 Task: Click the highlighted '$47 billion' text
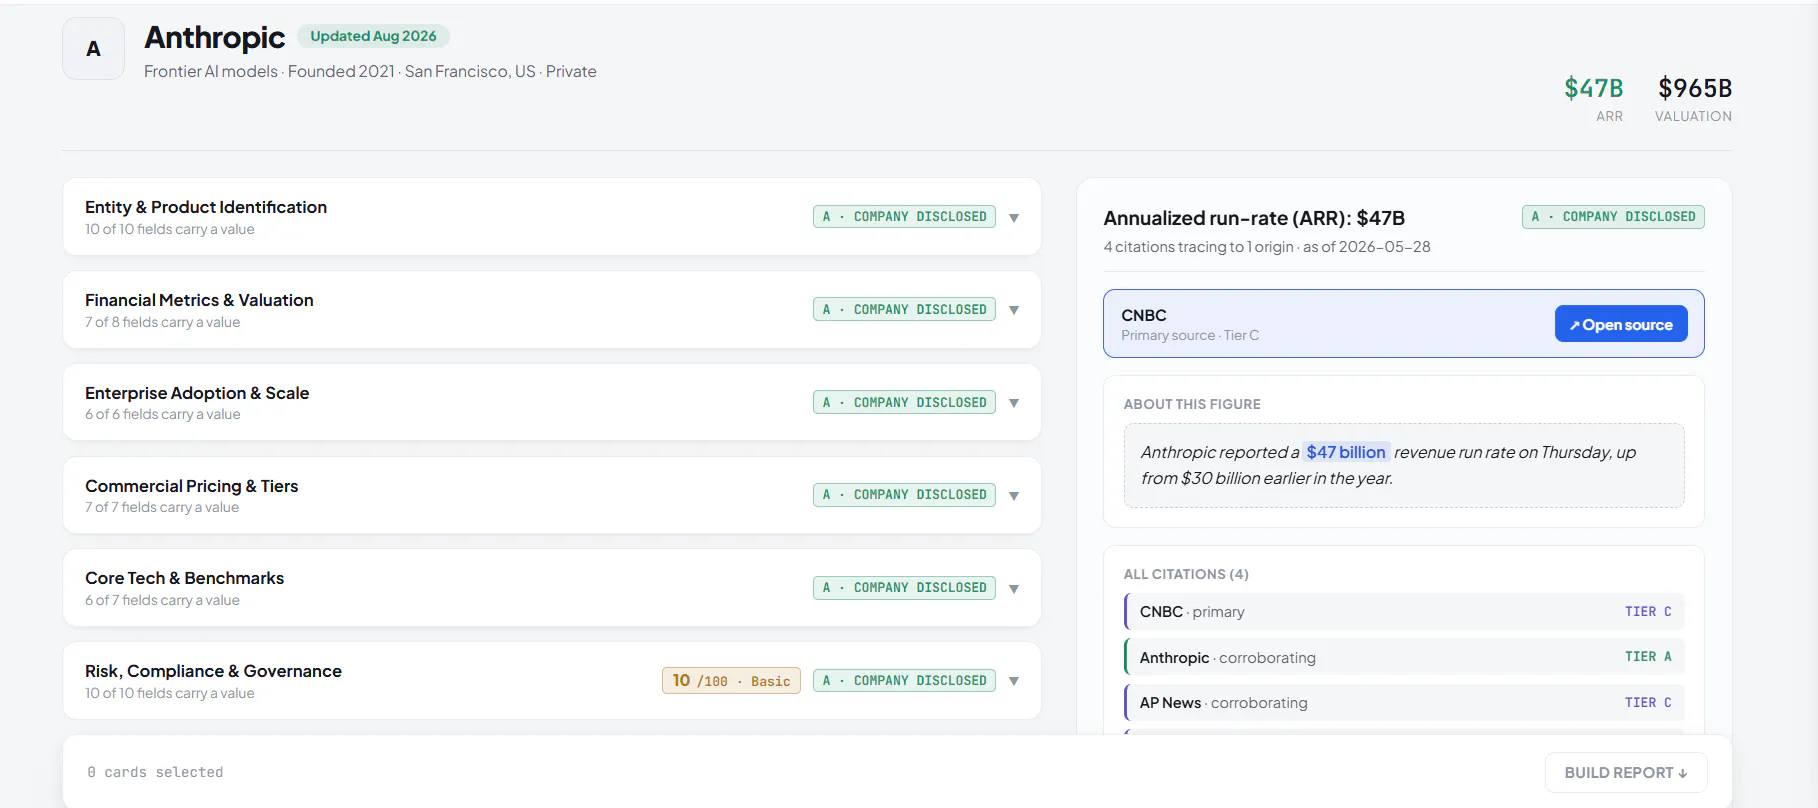pos(1346,452)
